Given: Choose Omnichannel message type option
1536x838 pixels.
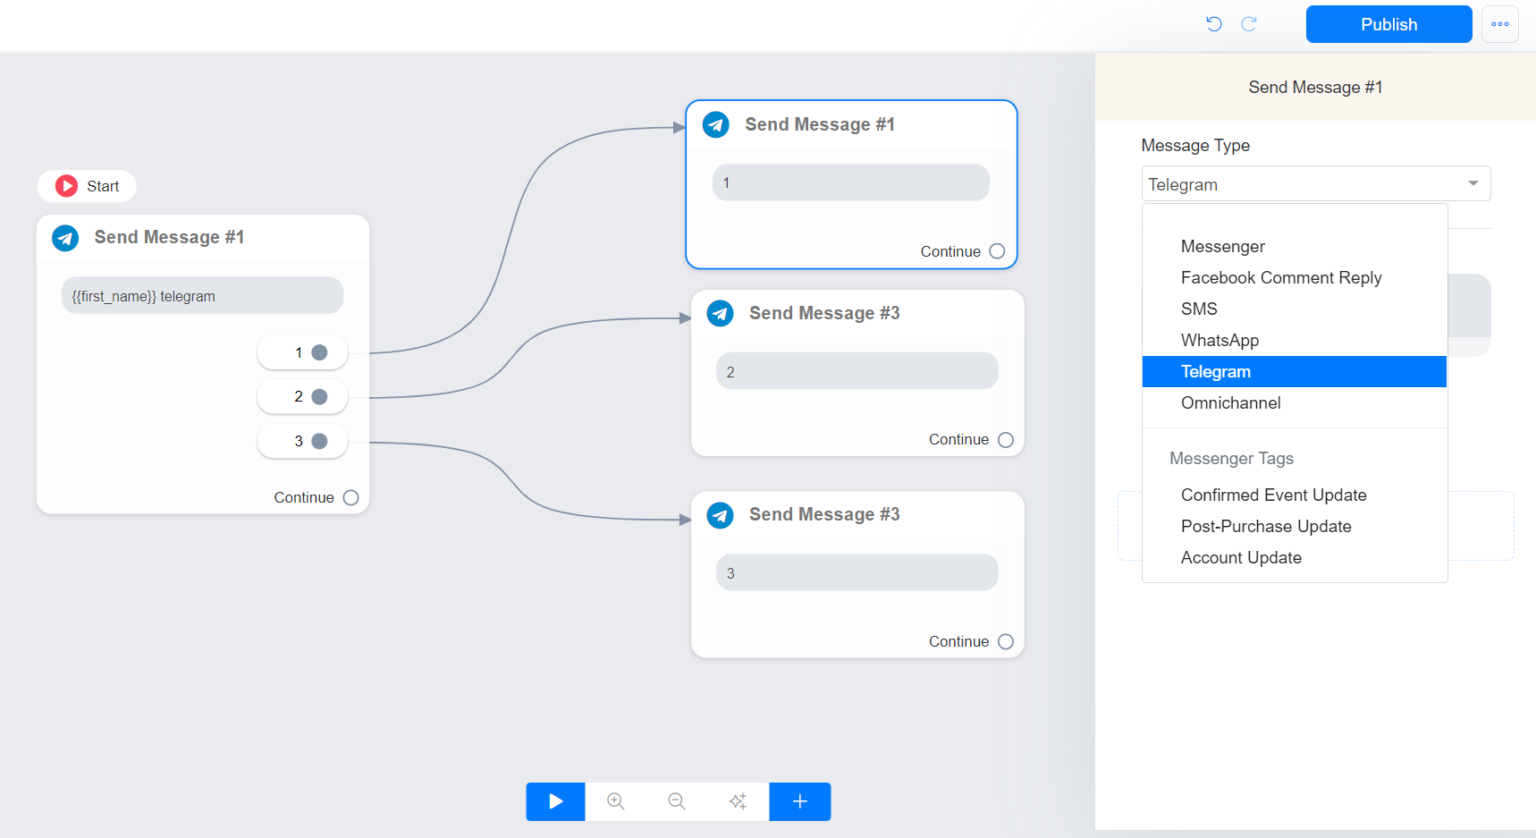Looking at the screenshot, I should tap(1230, 403).
